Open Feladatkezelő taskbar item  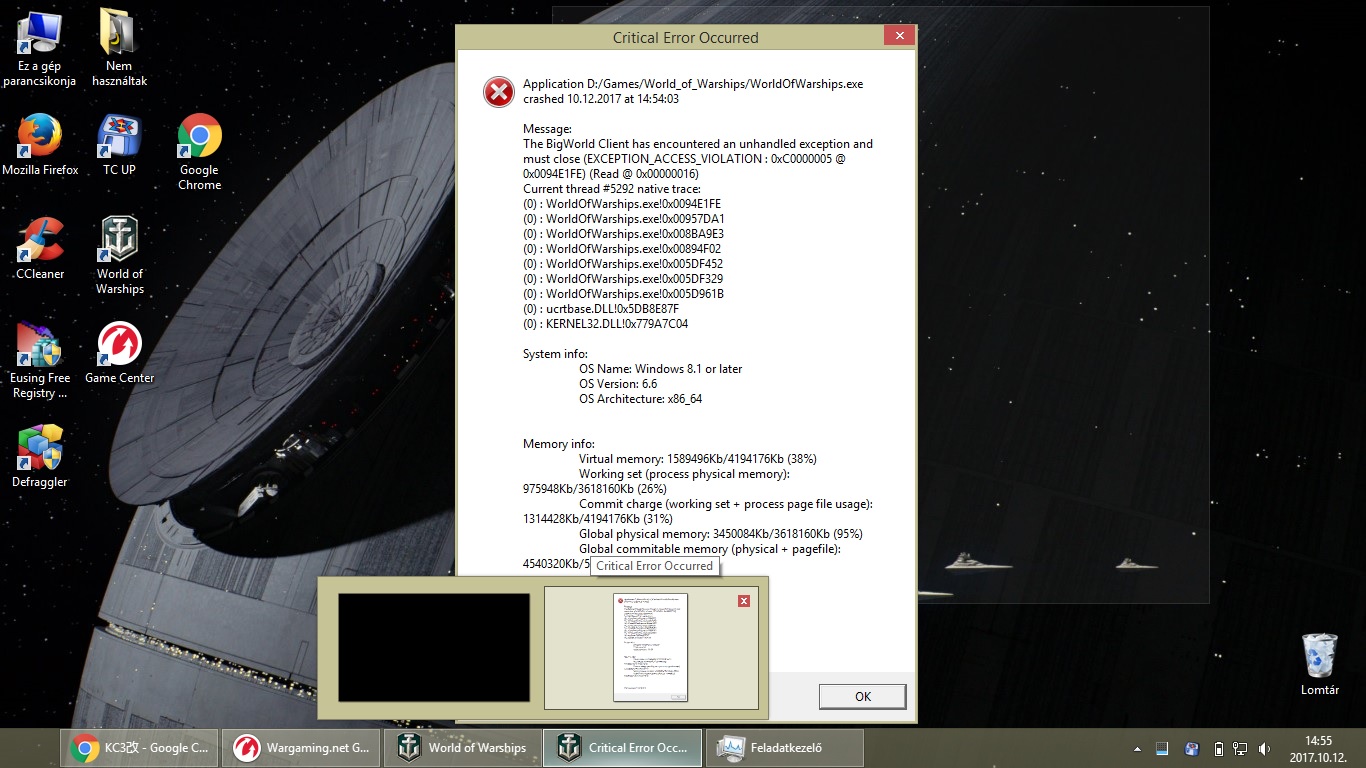785,747
